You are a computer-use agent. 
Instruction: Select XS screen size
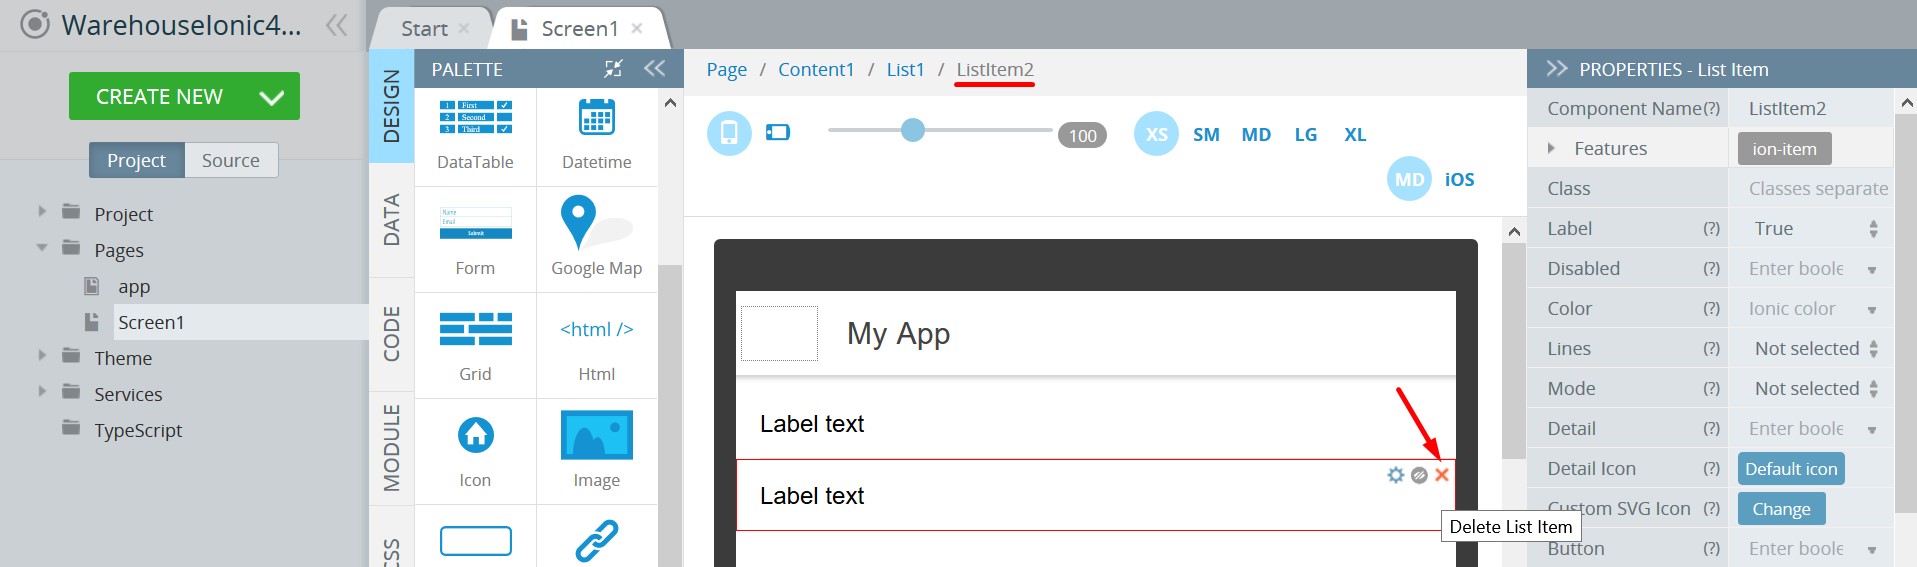1156,134
